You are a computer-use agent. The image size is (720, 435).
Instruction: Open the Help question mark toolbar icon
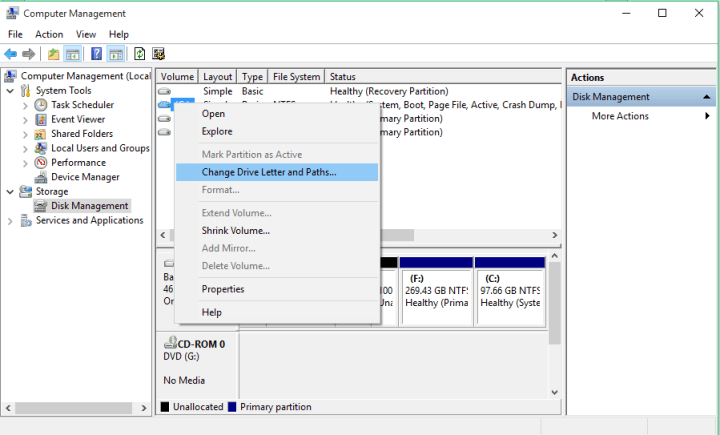click(96, 54)
